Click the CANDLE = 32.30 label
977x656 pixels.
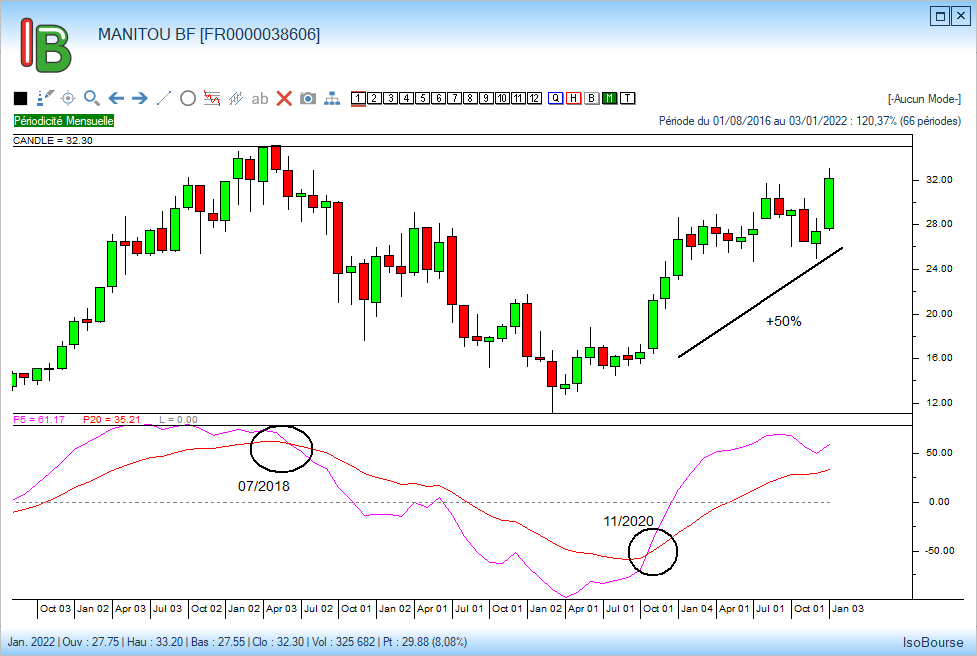[x=53, y=141]
